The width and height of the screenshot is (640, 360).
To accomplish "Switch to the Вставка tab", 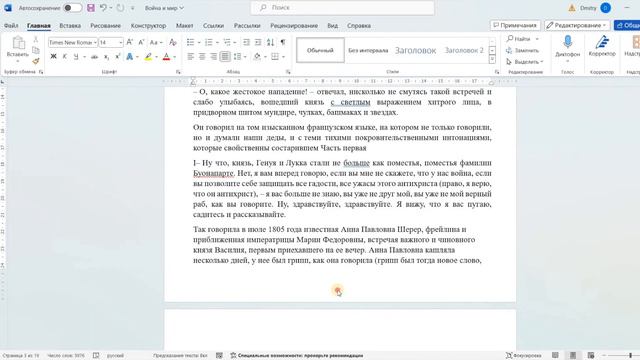I will coord(70,25).
